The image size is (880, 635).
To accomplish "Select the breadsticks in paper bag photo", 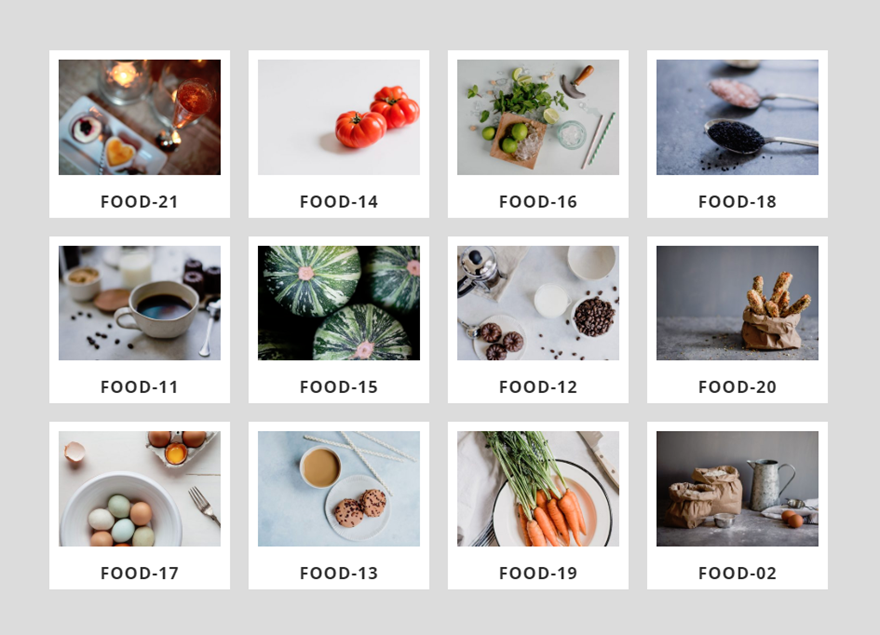I will [737, 303].
